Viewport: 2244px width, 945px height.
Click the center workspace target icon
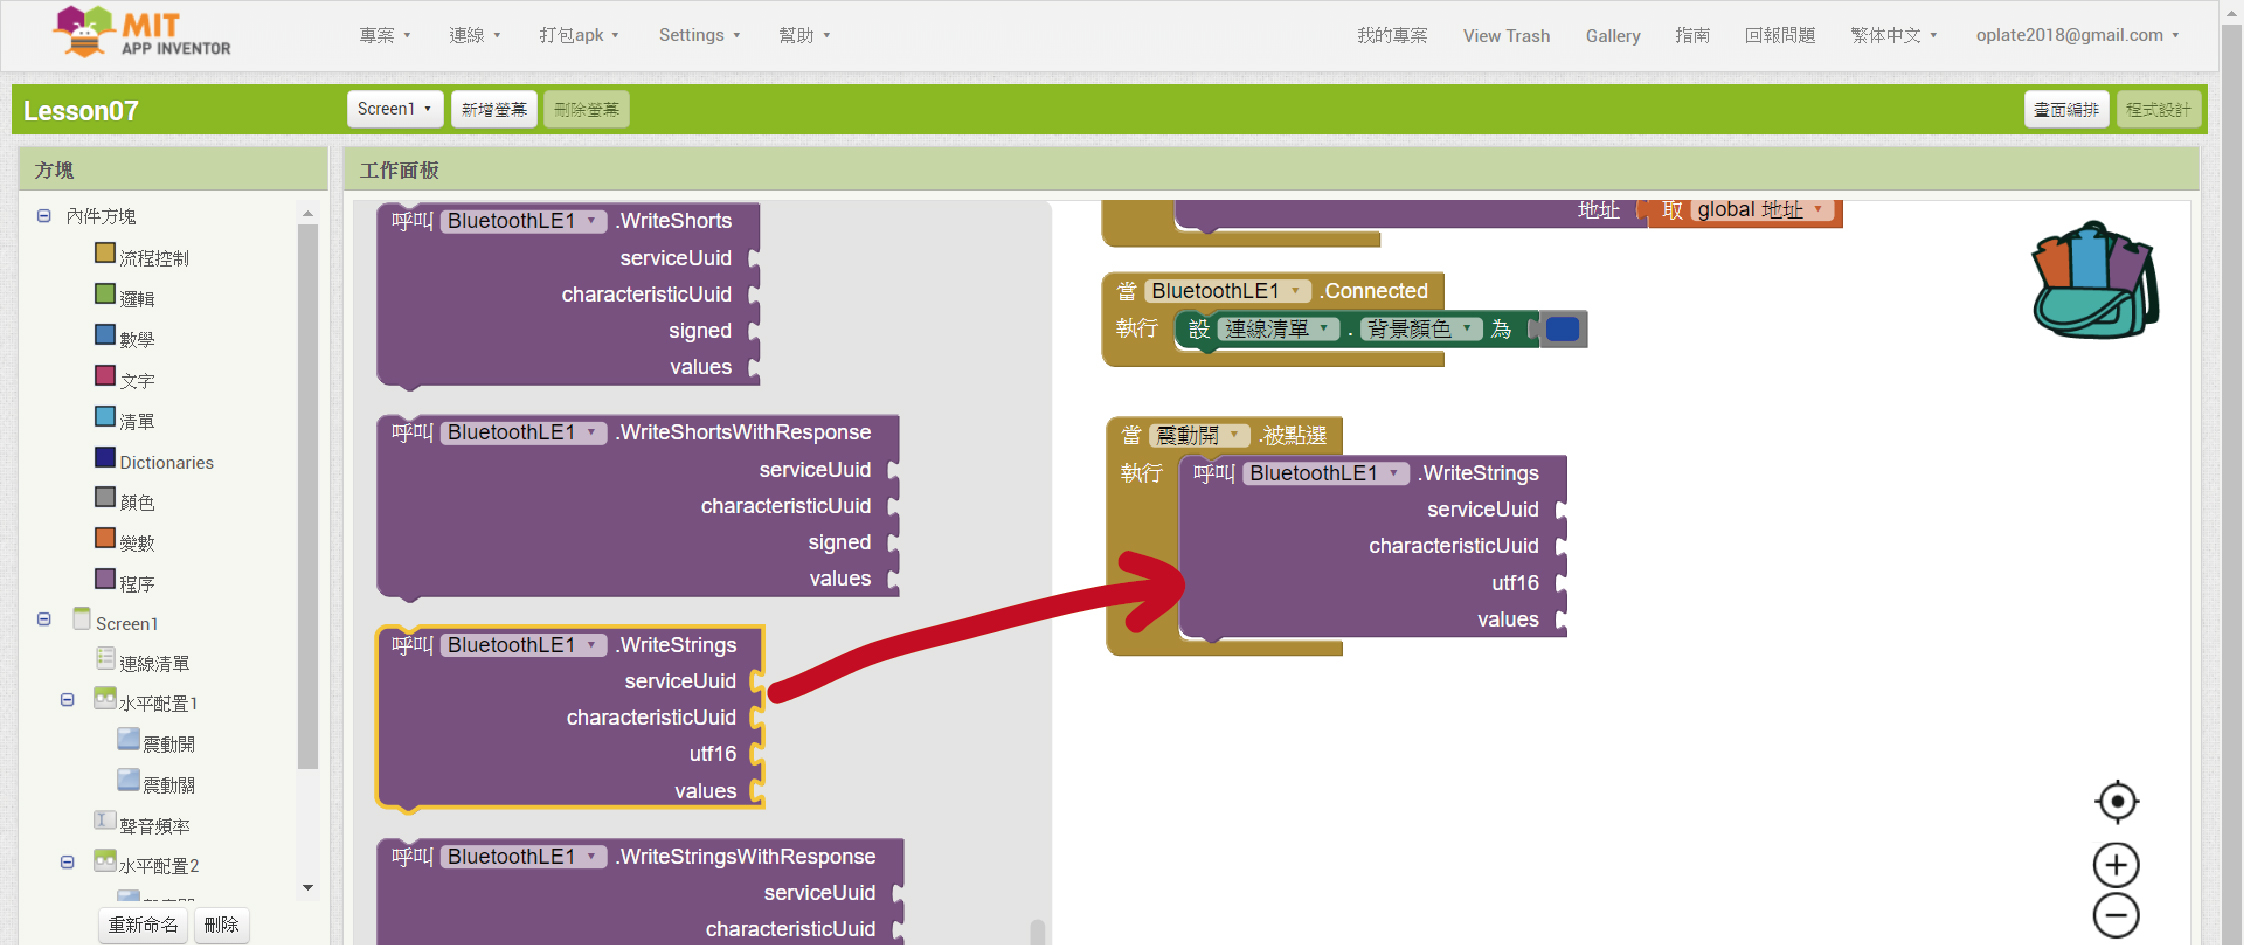2116,801
